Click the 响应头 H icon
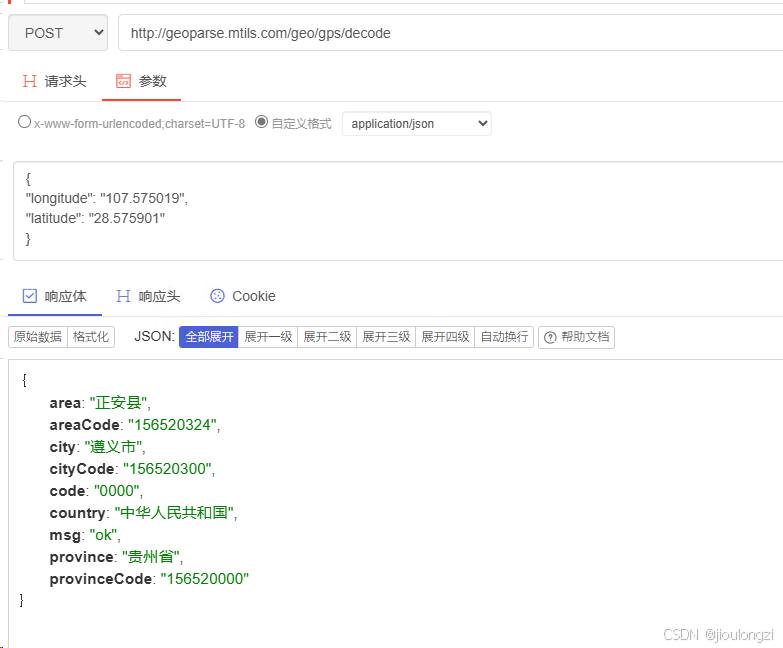Screen dimensions: 783x648 [x=123, y=296]
